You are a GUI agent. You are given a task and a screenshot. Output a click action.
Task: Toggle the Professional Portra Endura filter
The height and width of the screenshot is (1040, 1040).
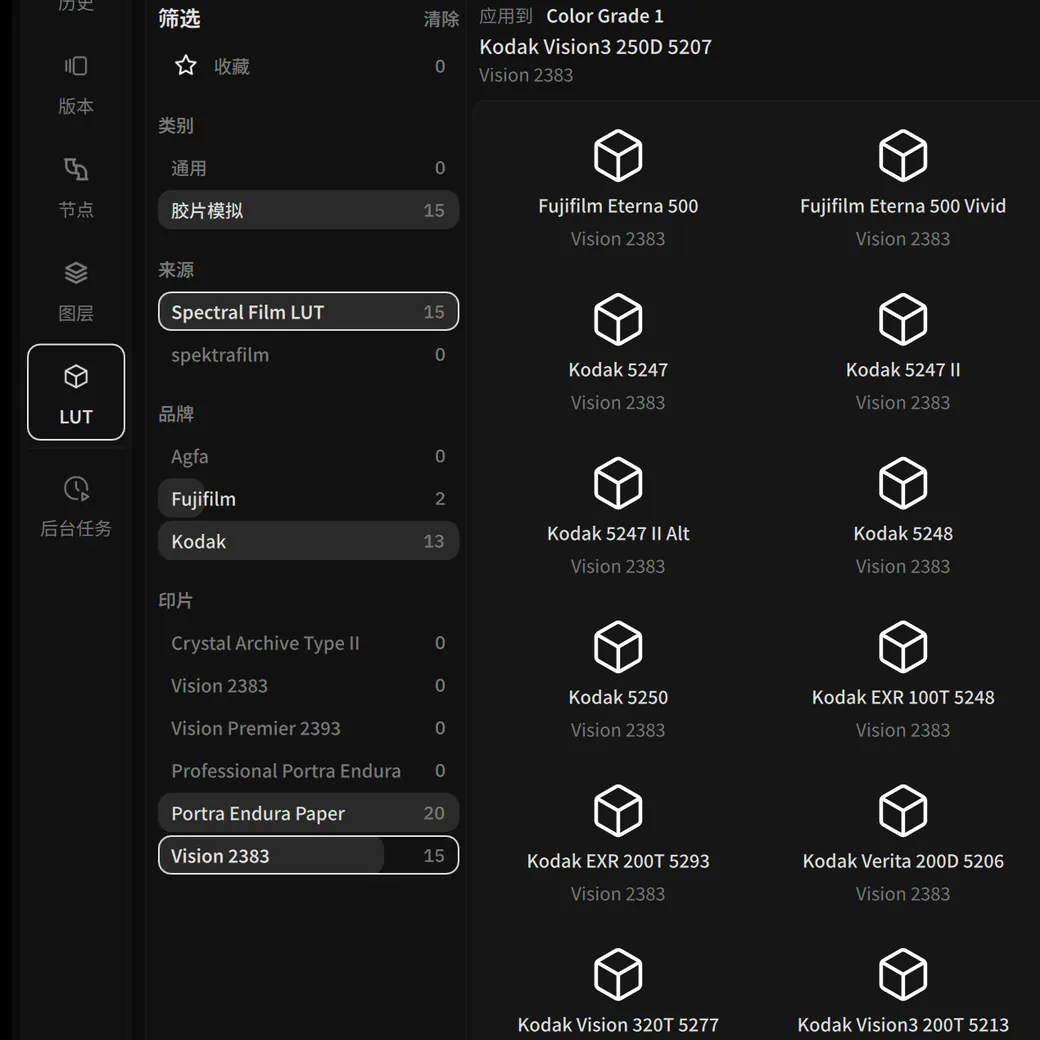coord(308,770)
